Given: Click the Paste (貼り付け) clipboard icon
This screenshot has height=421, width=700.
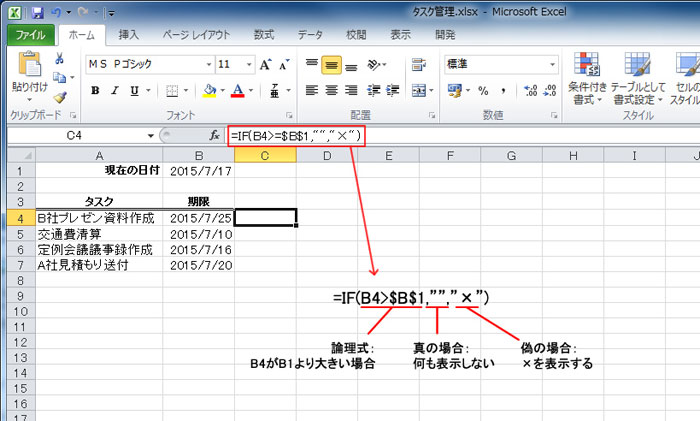Looking at the screenshot, I should tap(29, 70).
